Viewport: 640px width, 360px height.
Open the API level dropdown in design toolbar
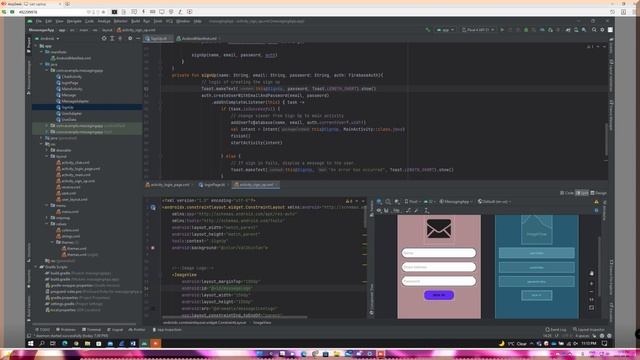point(429,202)
